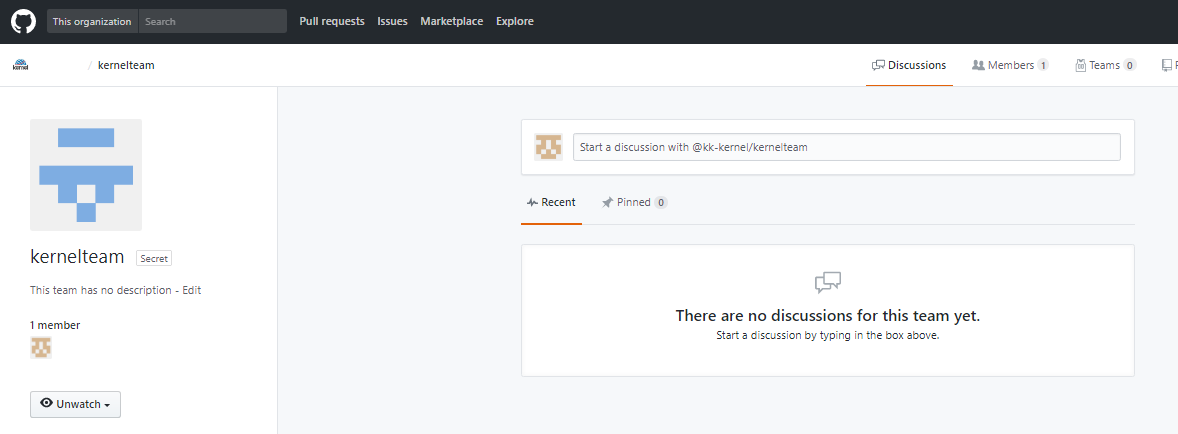Click the GitHub Octocat logo
This screenshot has height=434, width=1178.
[x=23, y=21]
